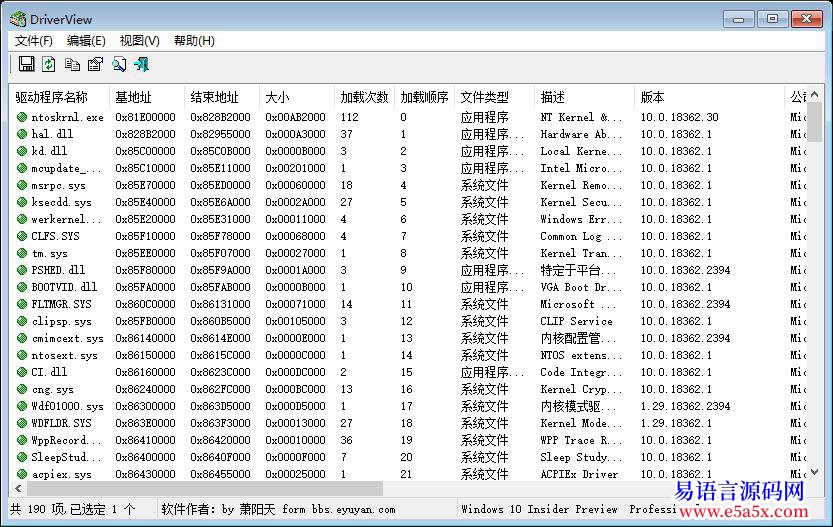Click the vertical scrollbar up arrow
Screen dimensions: 833x527
tap(815, 95)
